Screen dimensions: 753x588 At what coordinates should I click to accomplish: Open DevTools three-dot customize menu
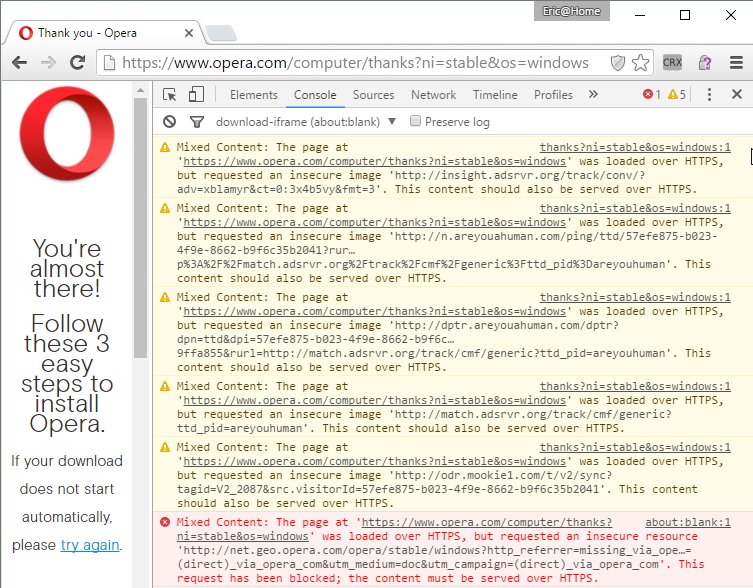pos(709,95)
